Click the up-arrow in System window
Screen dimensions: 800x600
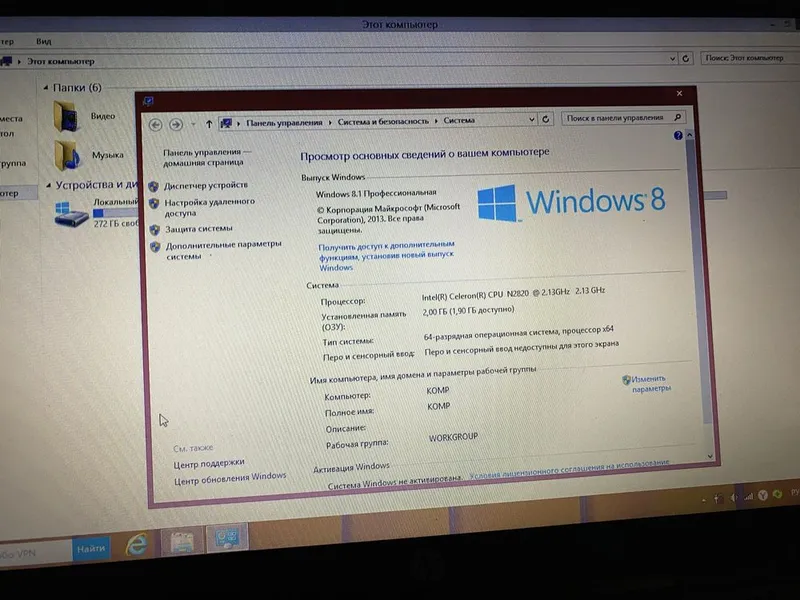209,124
